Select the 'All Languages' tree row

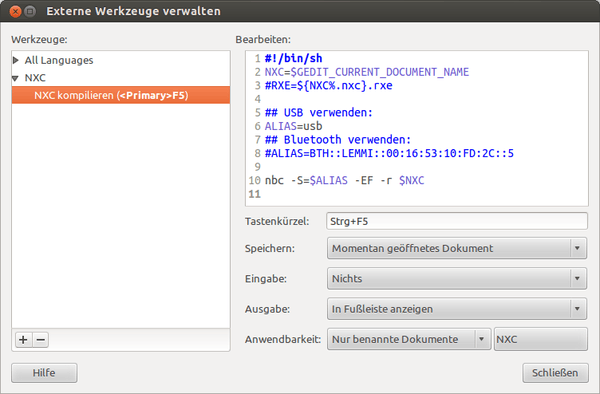click(x=121, y=60)
